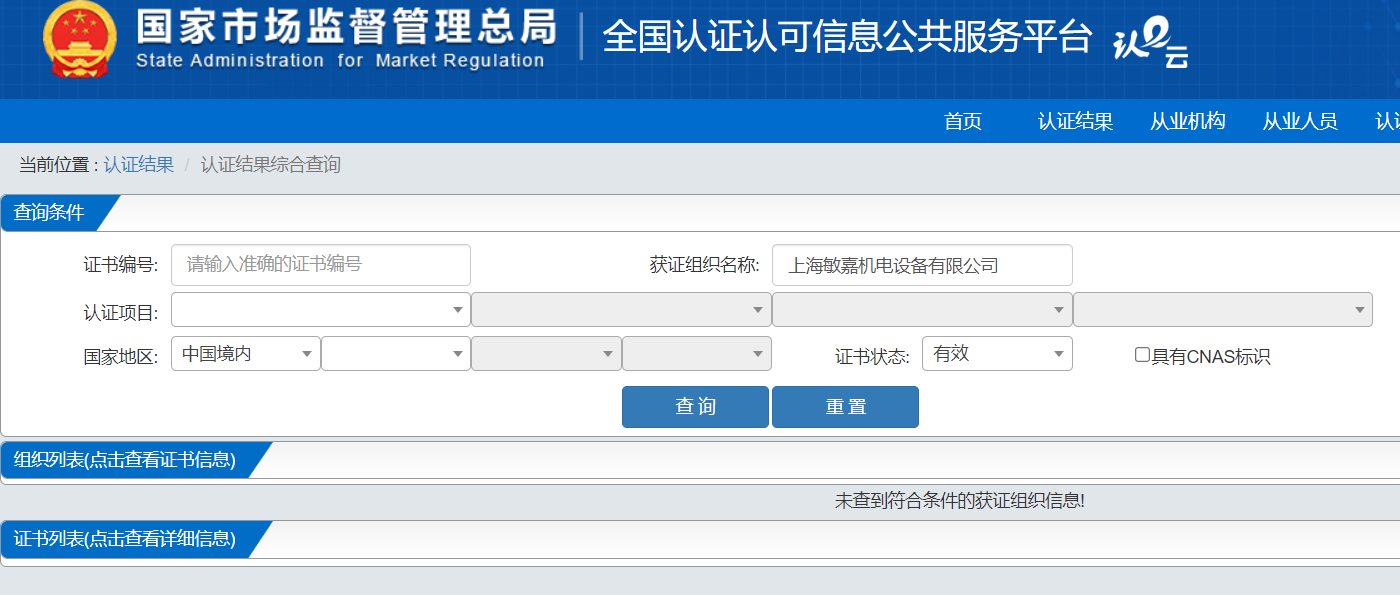This screenshot has width=1400, height=595.
Task: Click the 未查到符合条件的获证组织信息 message
Action: 960,501
